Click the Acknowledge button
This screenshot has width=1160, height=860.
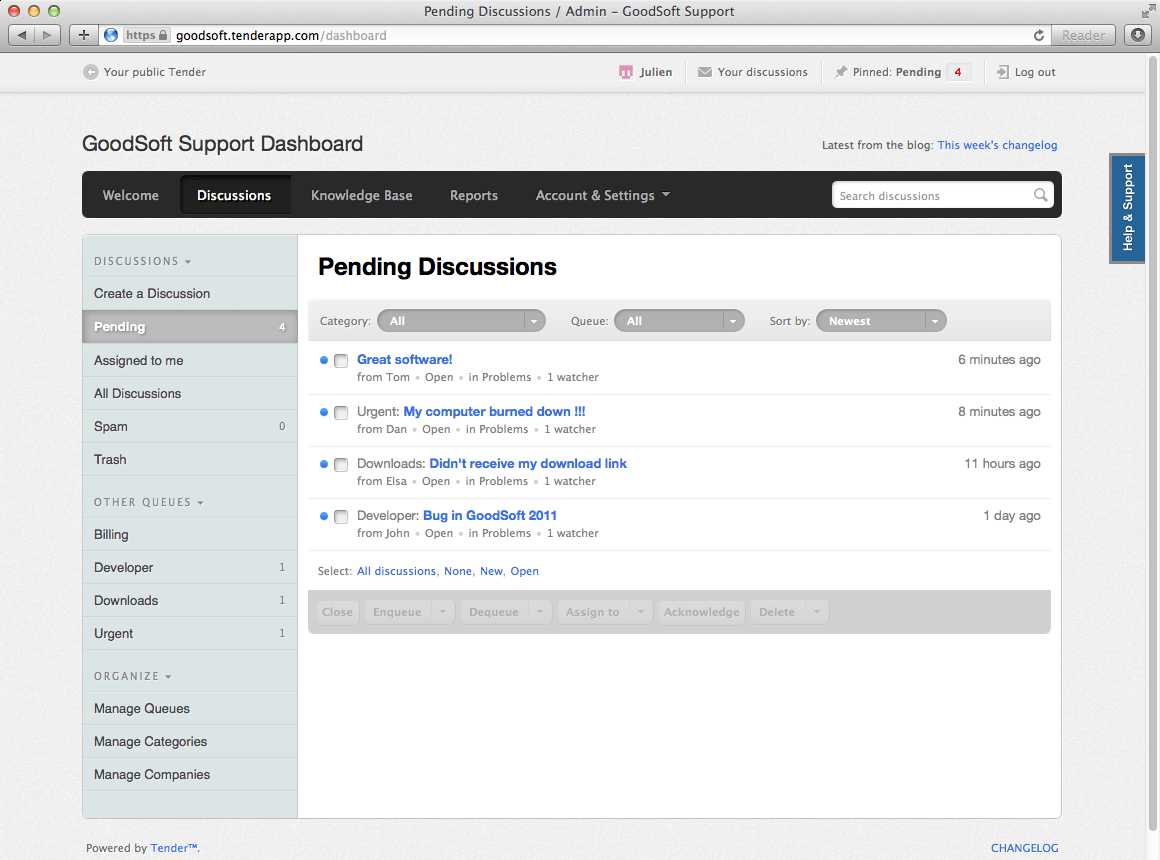tap(701, 611)
